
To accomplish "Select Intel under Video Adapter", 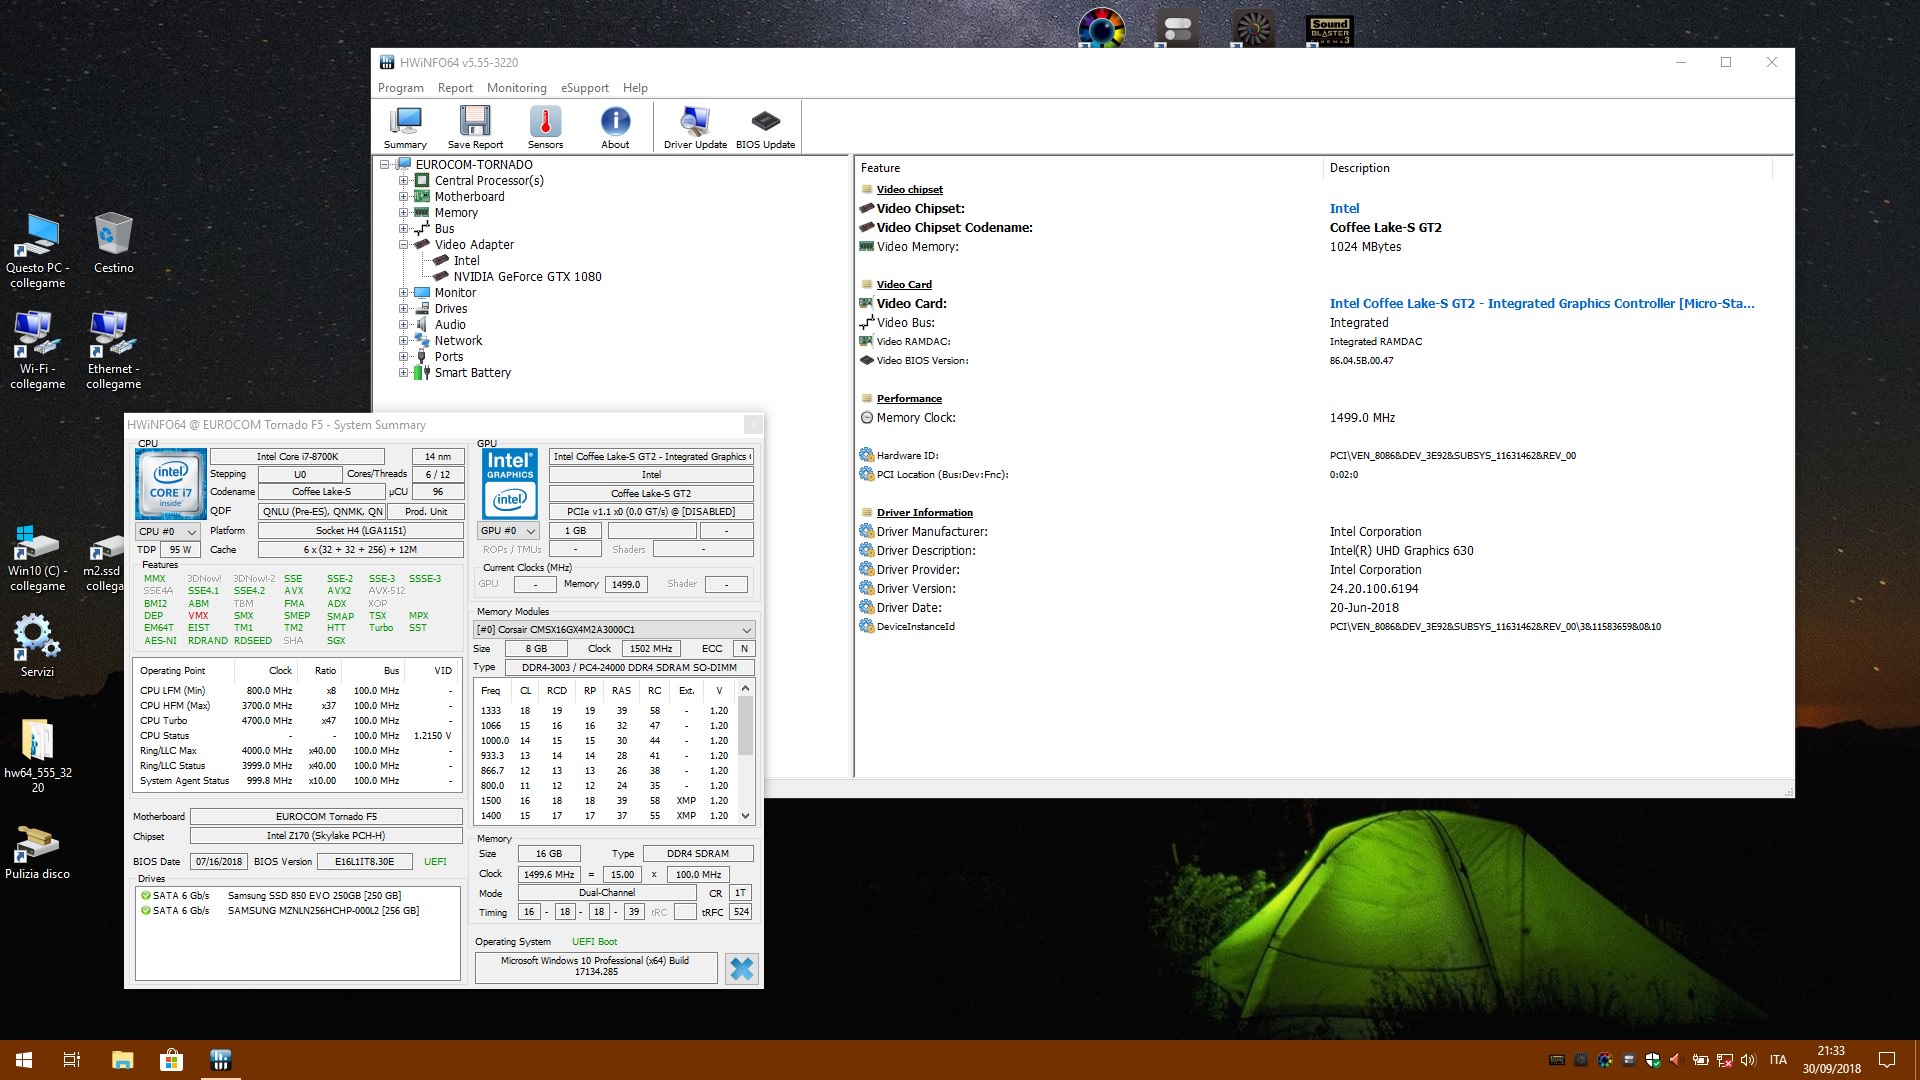I will [x=466, y=261].
